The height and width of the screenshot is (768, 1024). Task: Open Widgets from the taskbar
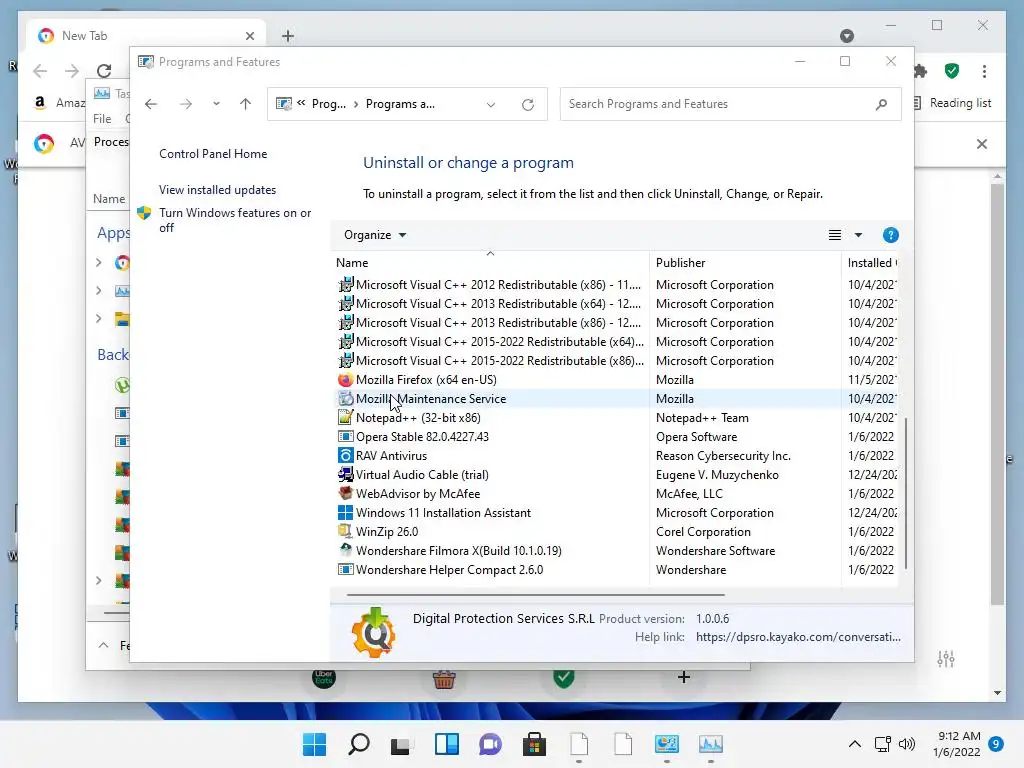tap(447, 744)
